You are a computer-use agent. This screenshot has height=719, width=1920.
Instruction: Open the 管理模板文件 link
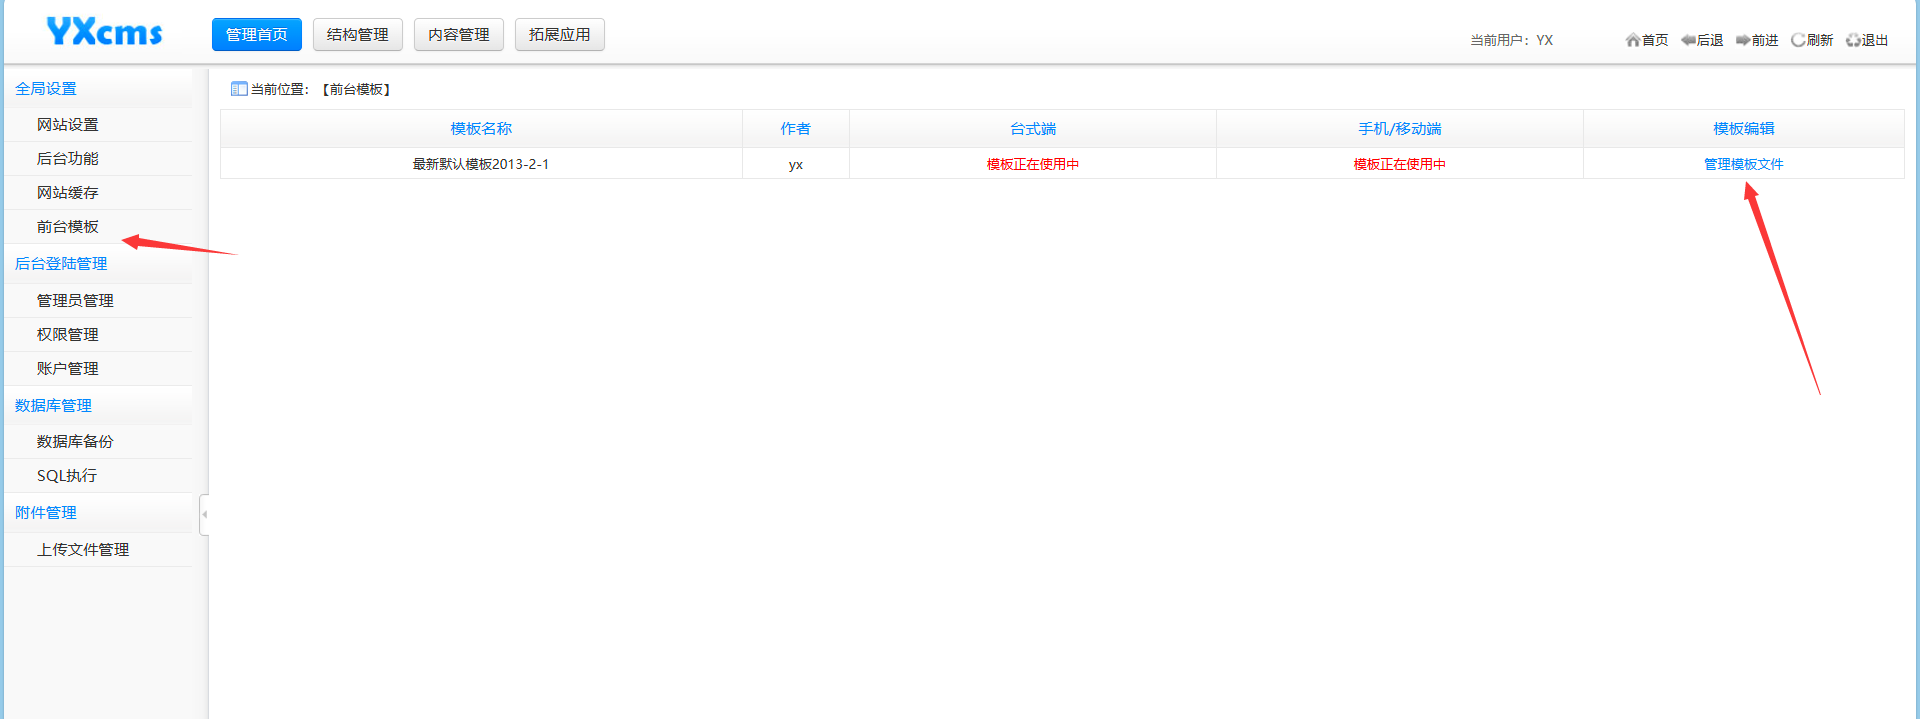click(1743, 164)
